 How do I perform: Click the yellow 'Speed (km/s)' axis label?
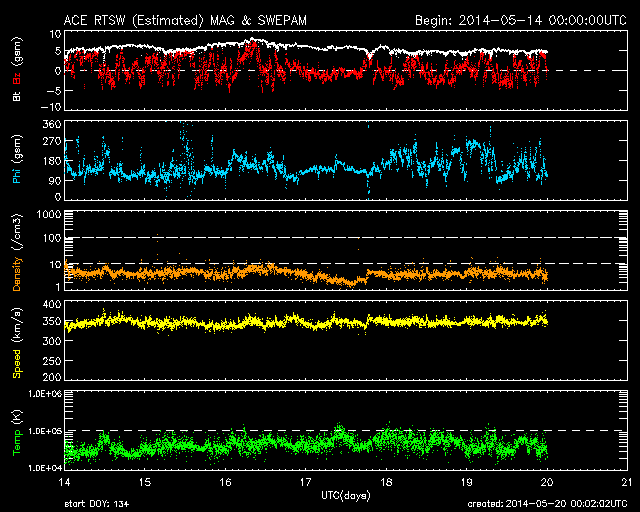[x=17, y=343]
